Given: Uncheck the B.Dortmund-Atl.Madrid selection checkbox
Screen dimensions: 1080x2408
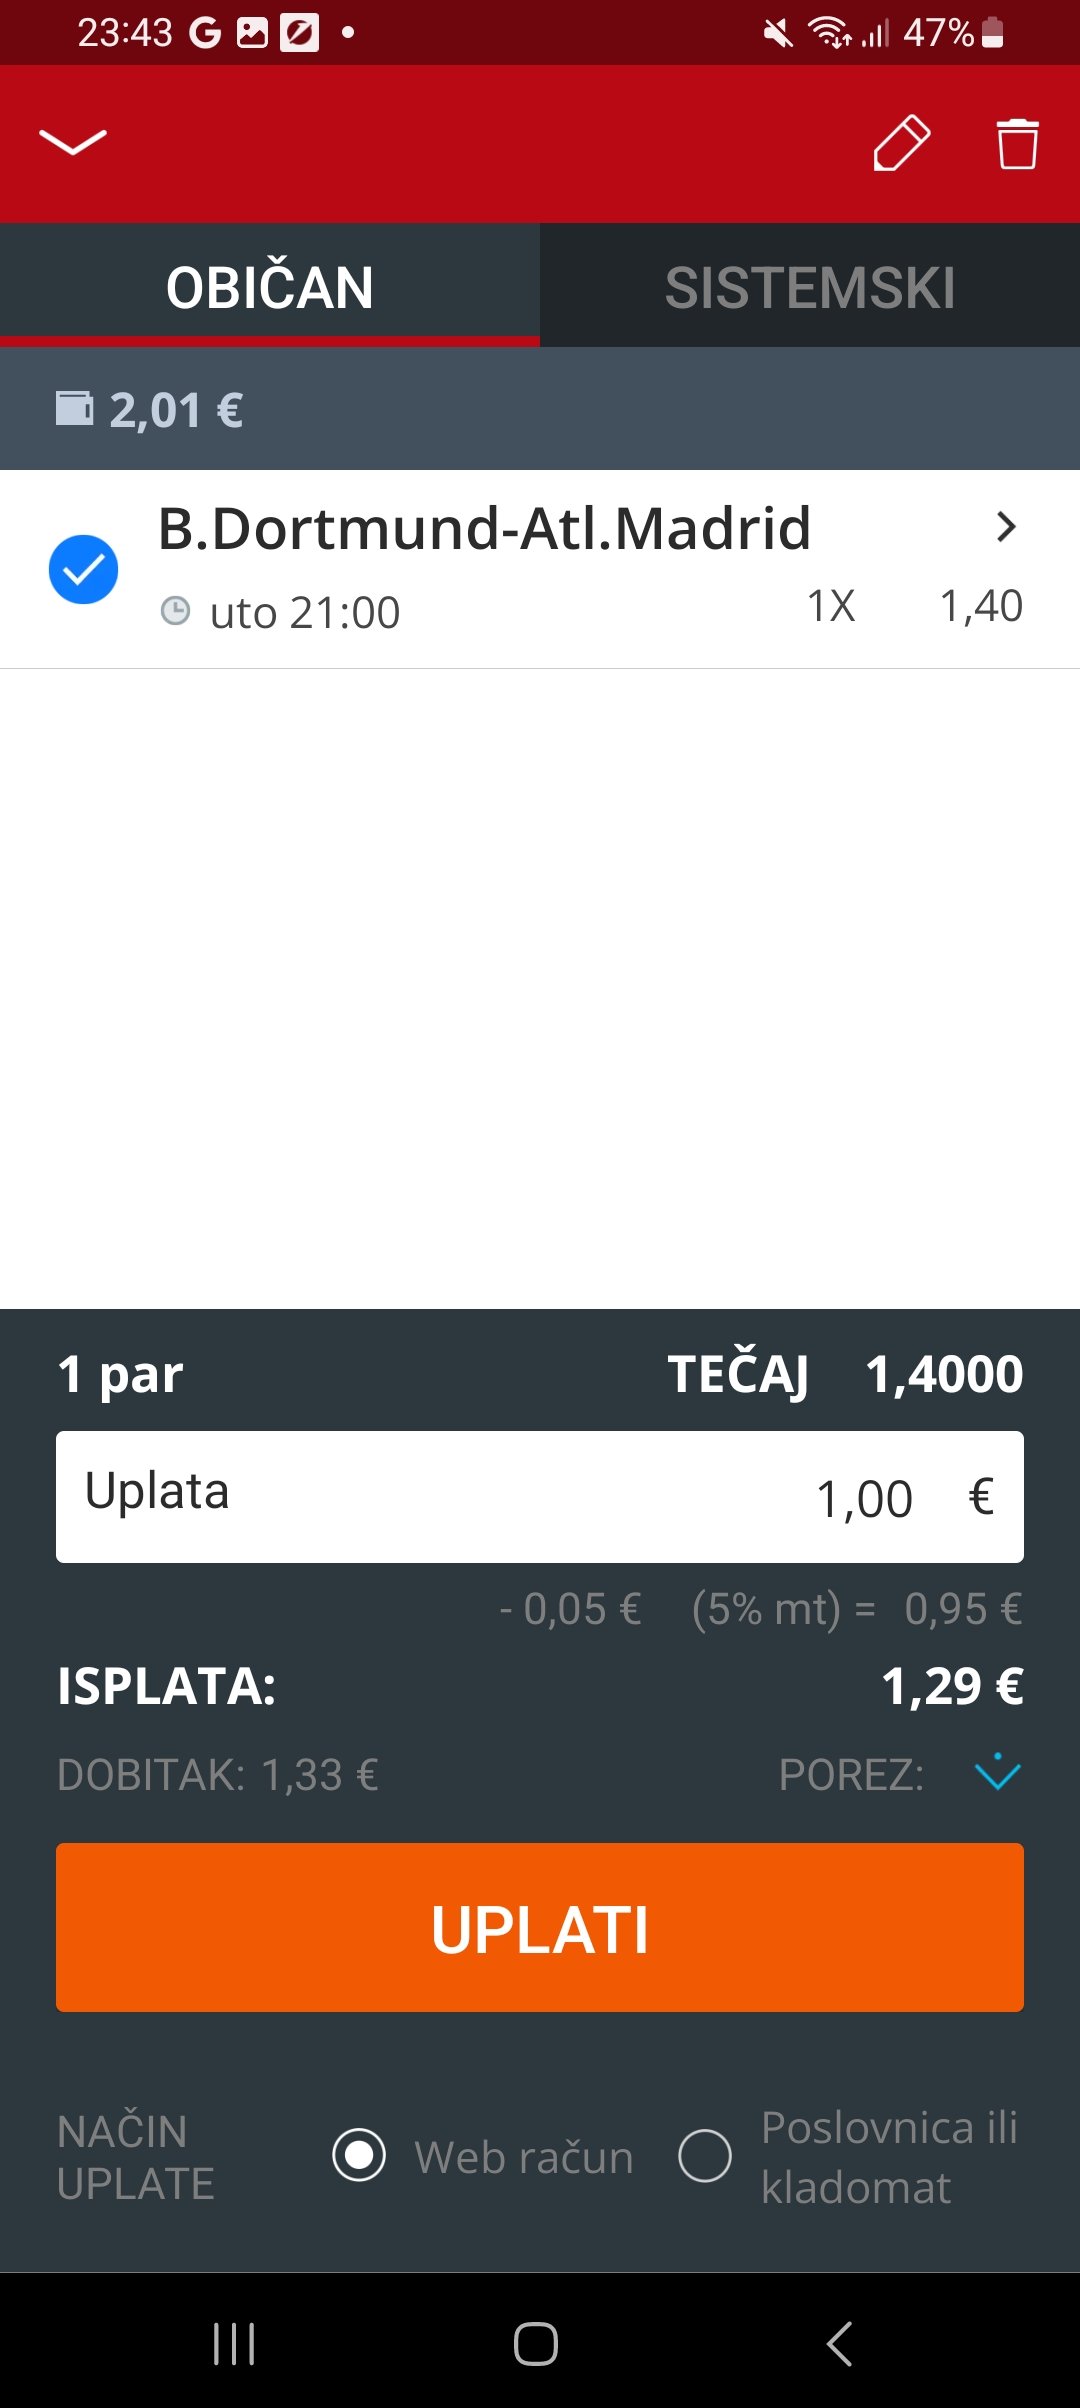Looking at the screenshot, I should click(83, 570).
